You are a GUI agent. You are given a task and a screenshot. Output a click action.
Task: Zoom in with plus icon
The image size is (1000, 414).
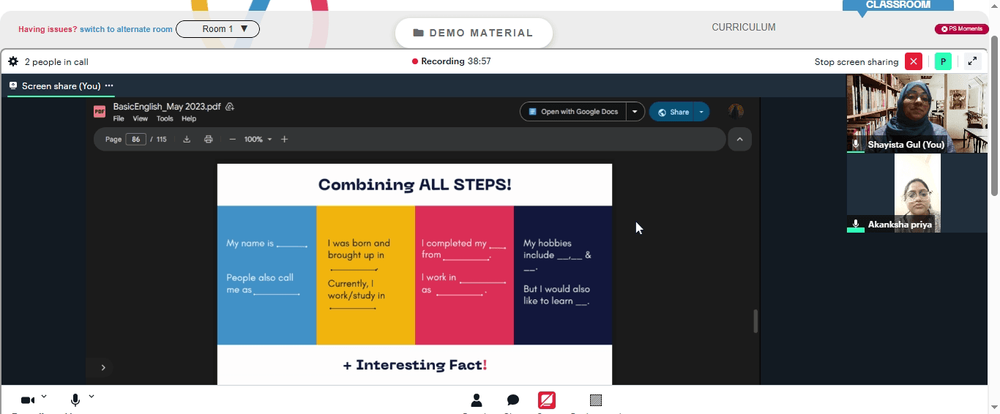point(284,139)
